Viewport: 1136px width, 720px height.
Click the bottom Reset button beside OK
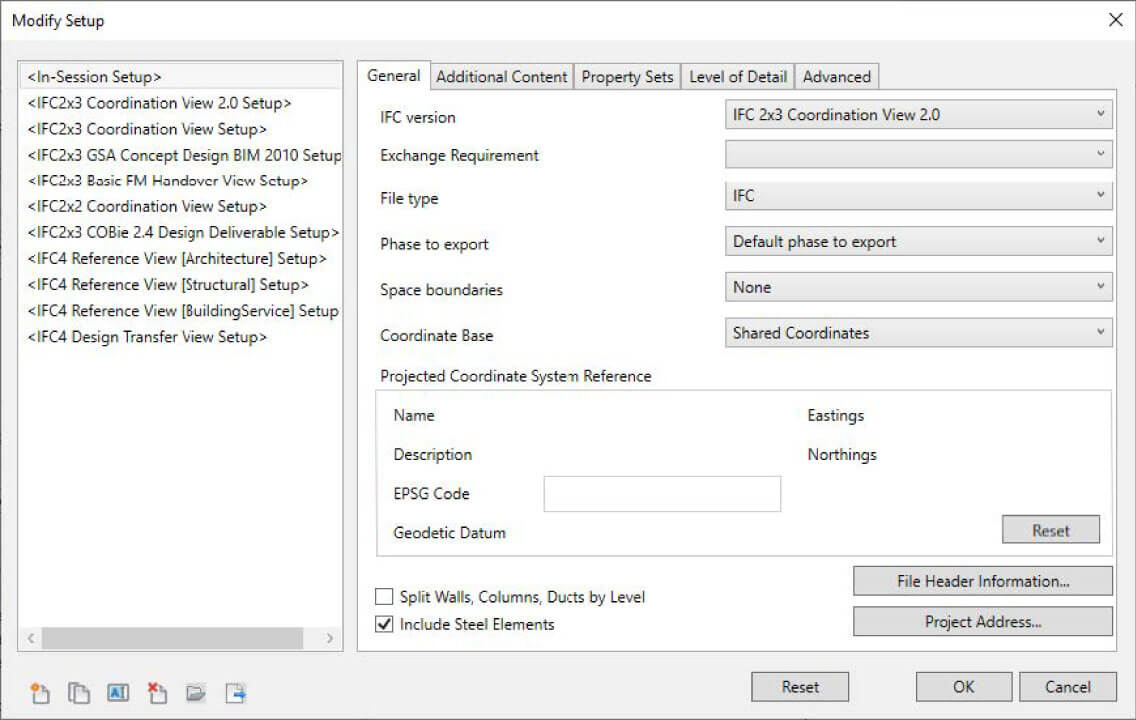pos(800,687)
